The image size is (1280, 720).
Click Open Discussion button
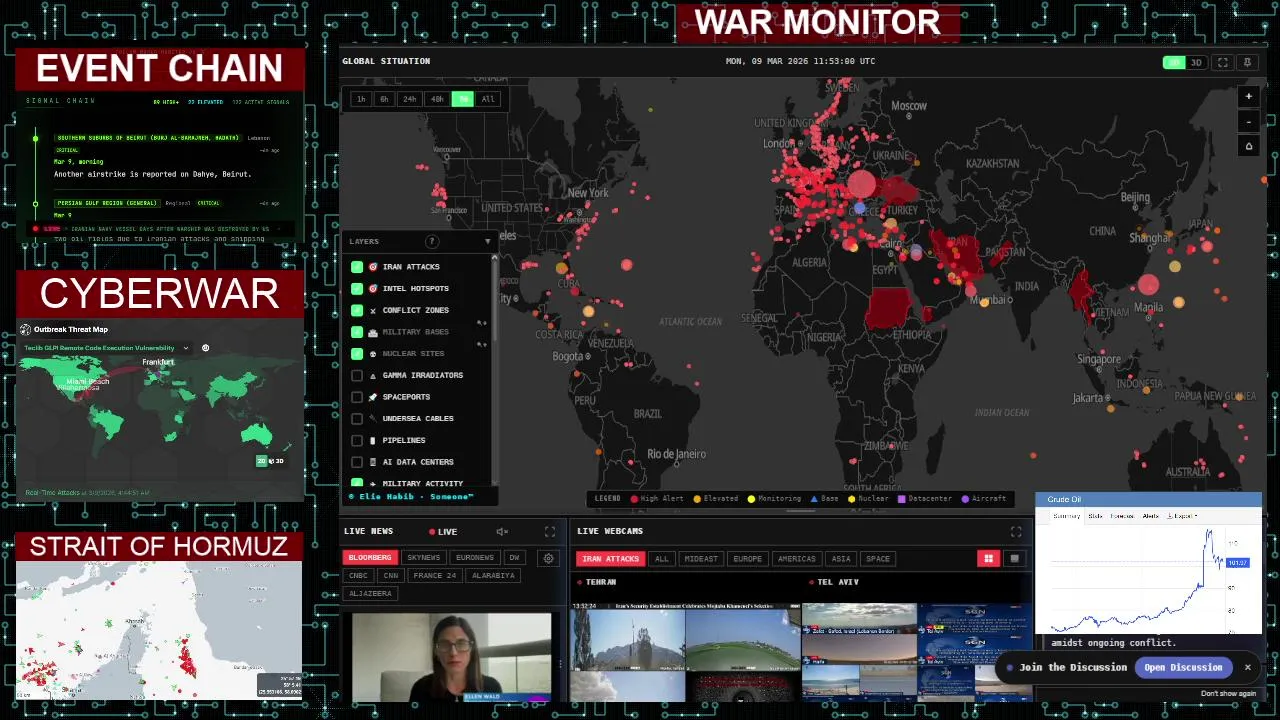coord(1183,667)
